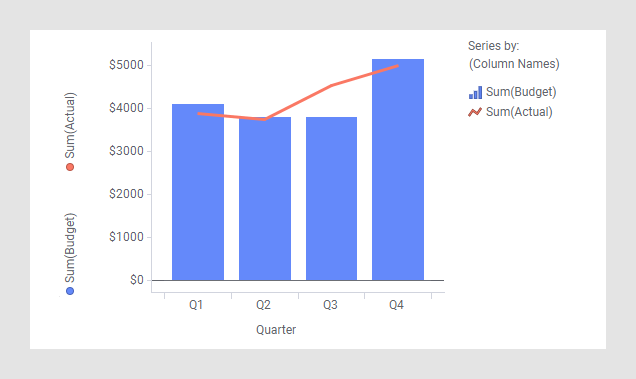Select the Q3 budget bar

point(331,198)
